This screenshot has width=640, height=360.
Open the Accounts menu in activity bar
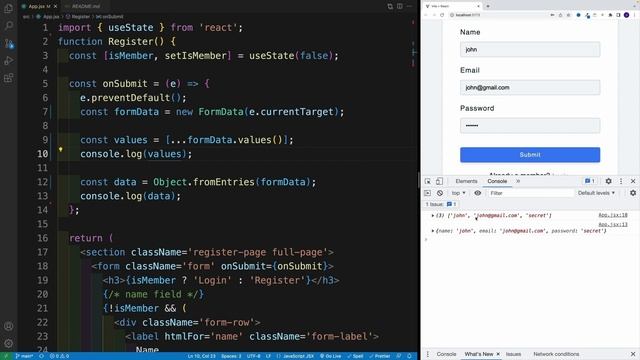click(8, 326)
